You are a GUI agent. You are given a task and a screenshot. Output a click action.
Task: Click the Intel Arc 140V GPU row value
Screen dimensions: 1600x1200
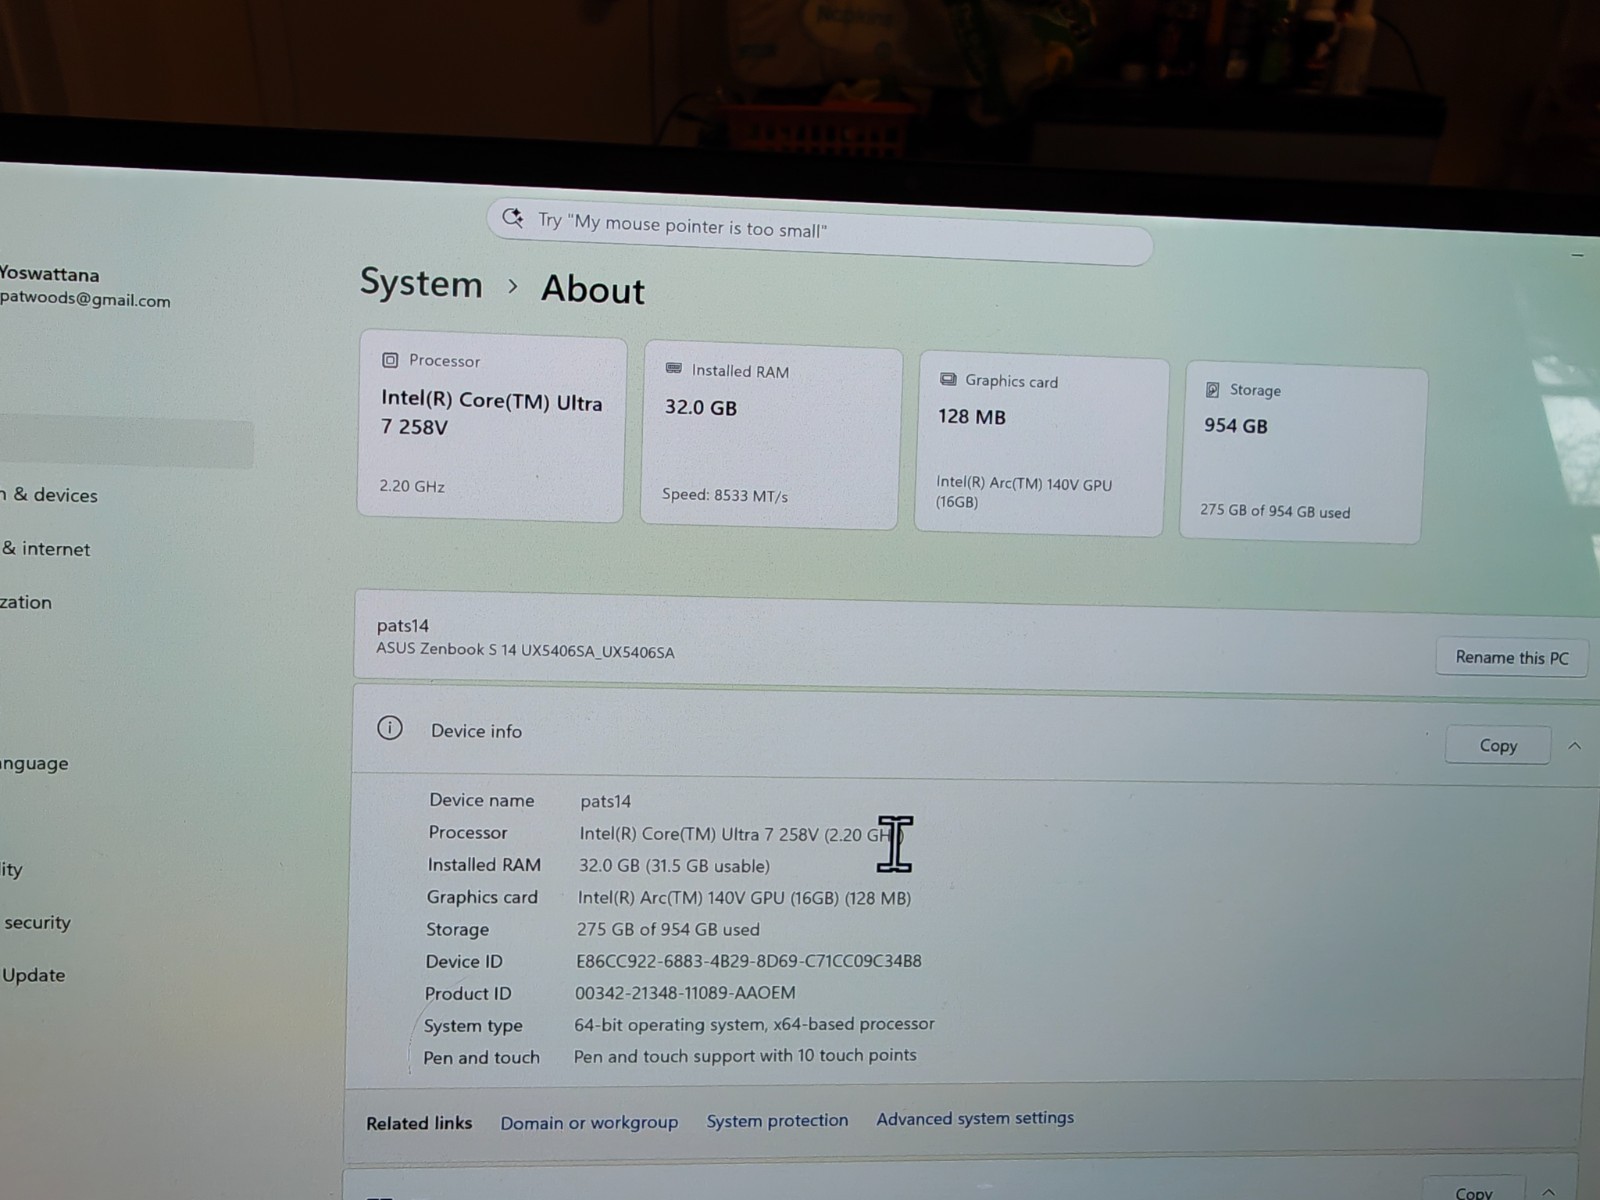pos(744,898)
